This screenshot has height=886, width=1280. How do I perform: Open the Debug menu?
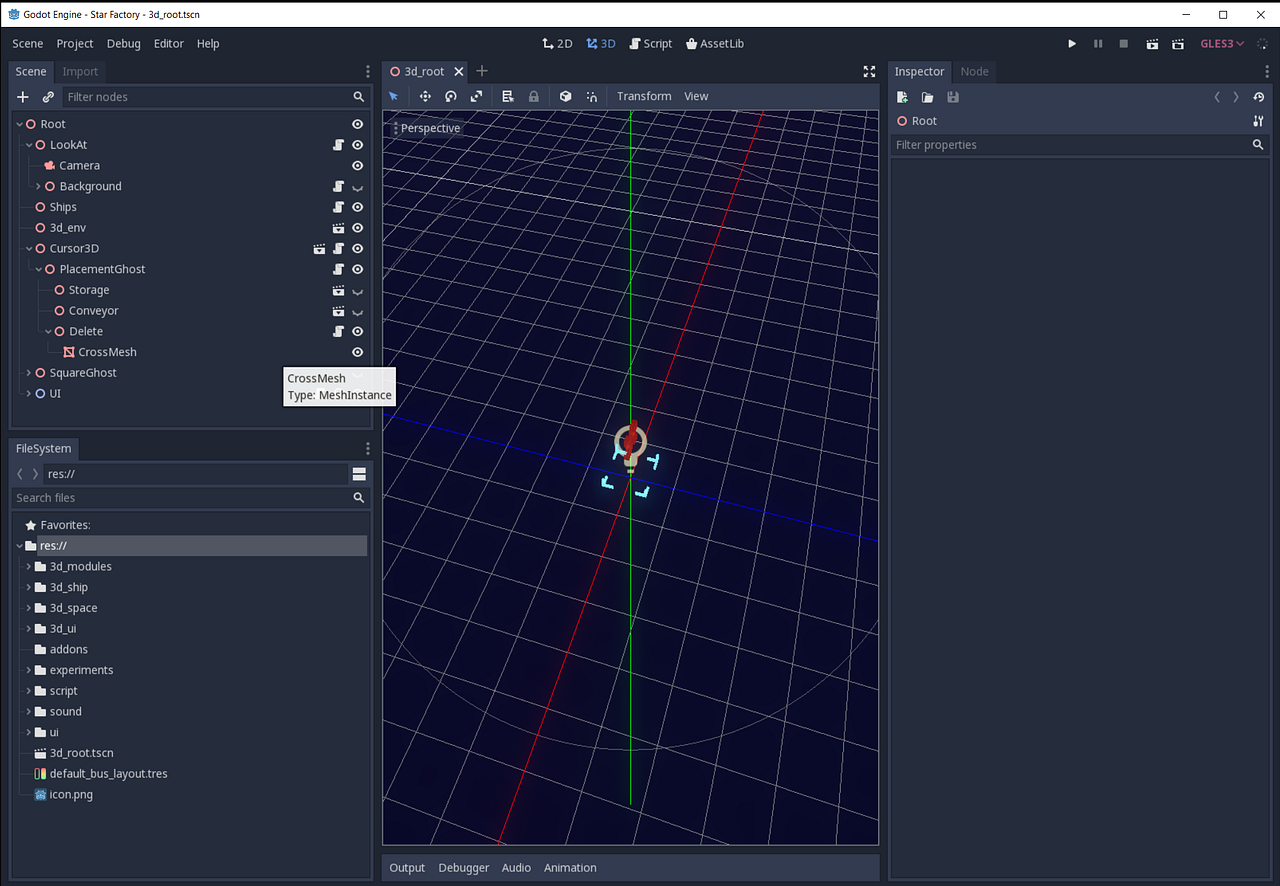[x=124, y=44]
